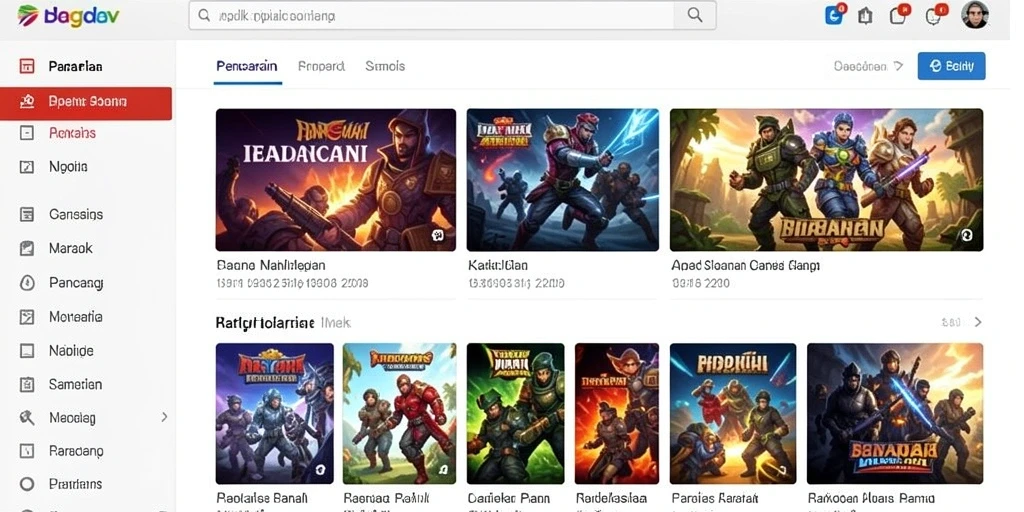
Task: Click badge icon on IEADAICANI game thumbnail
Action: [x=438, y=235]
